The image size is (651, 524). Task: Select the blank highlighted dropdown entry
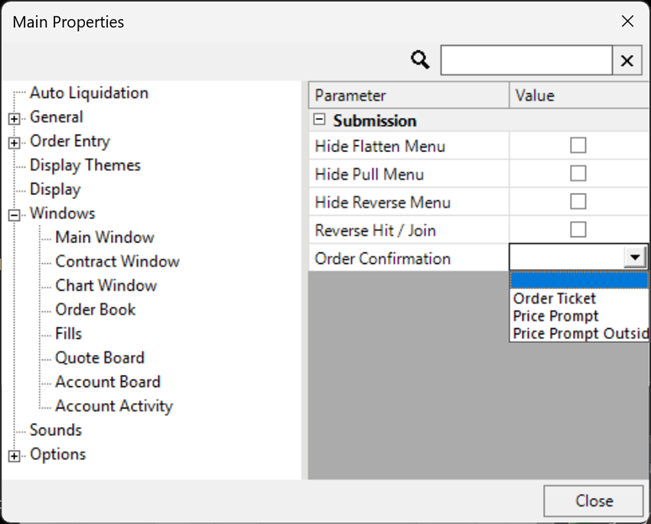pos(578,280)
